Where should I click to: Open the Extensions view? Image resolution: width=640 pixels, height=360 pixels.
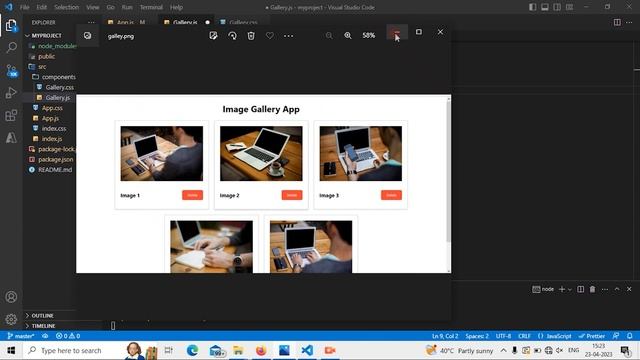pyautogui.click(x=11, y=116)
